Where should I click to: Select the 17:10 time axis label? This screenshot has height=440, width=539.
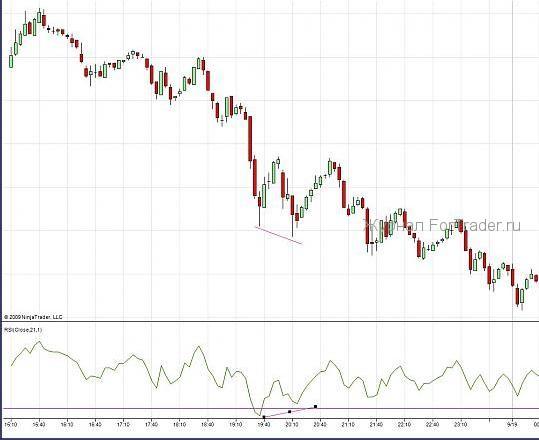click(123, 425)
